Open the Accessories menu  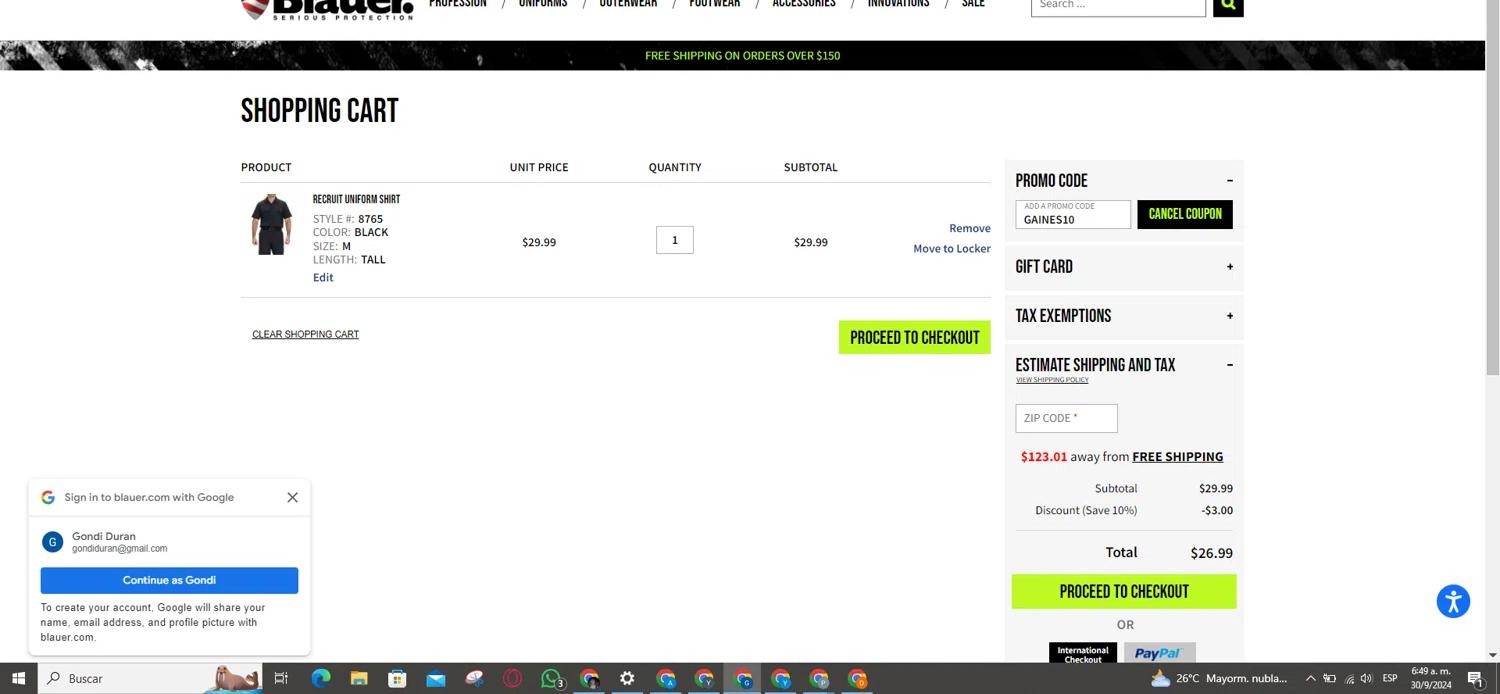point(804,4)
